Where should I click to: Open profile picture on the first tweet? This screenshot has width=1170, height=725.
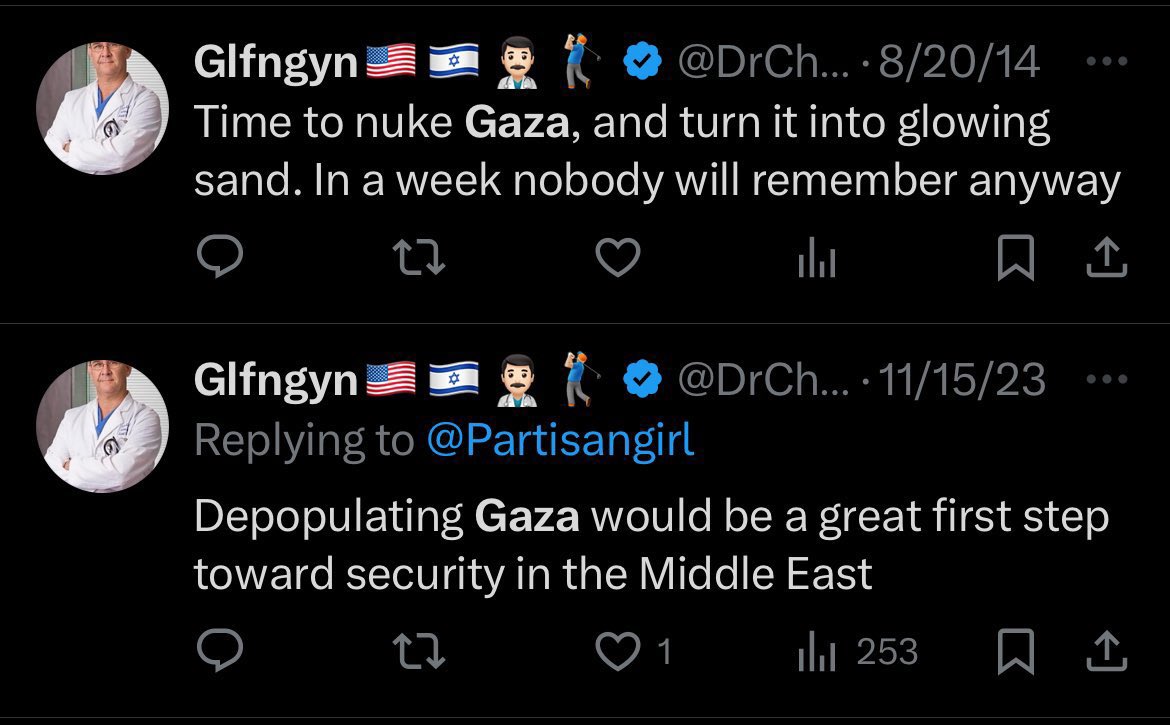(x=102, y=109)
